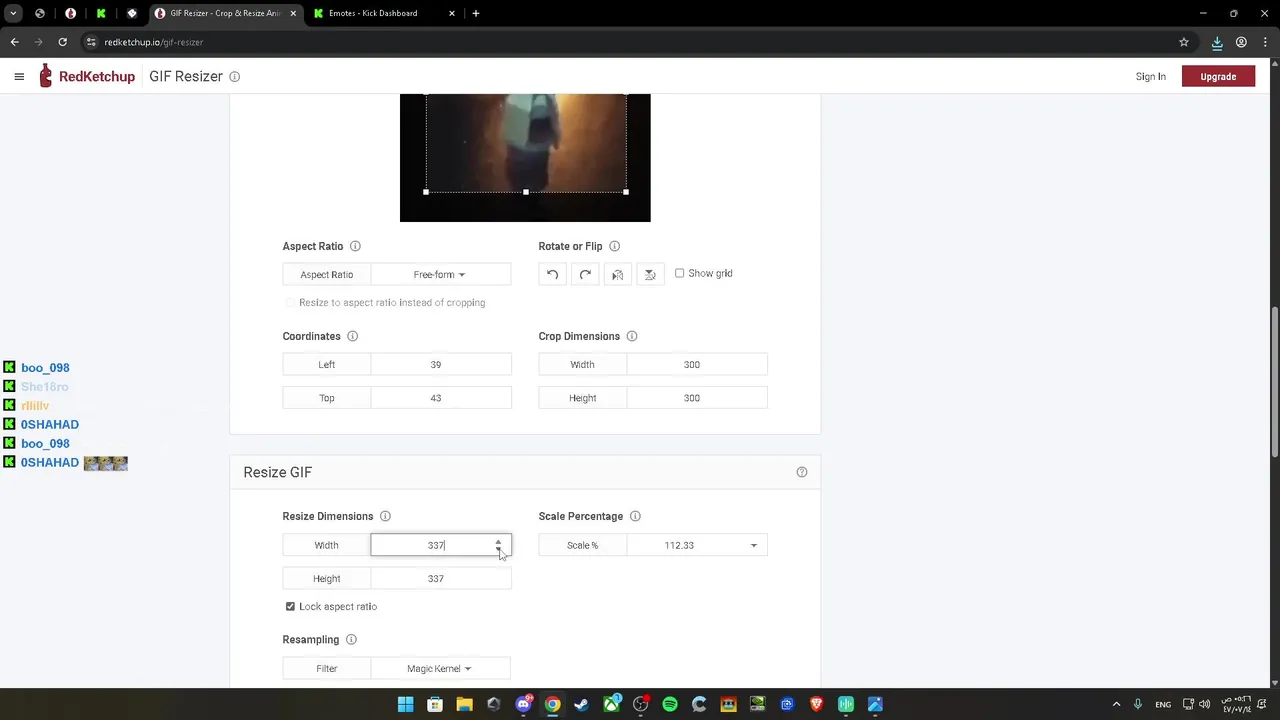
Task: Open Resize Dimensions info tooltip
Action: point(385,516)
